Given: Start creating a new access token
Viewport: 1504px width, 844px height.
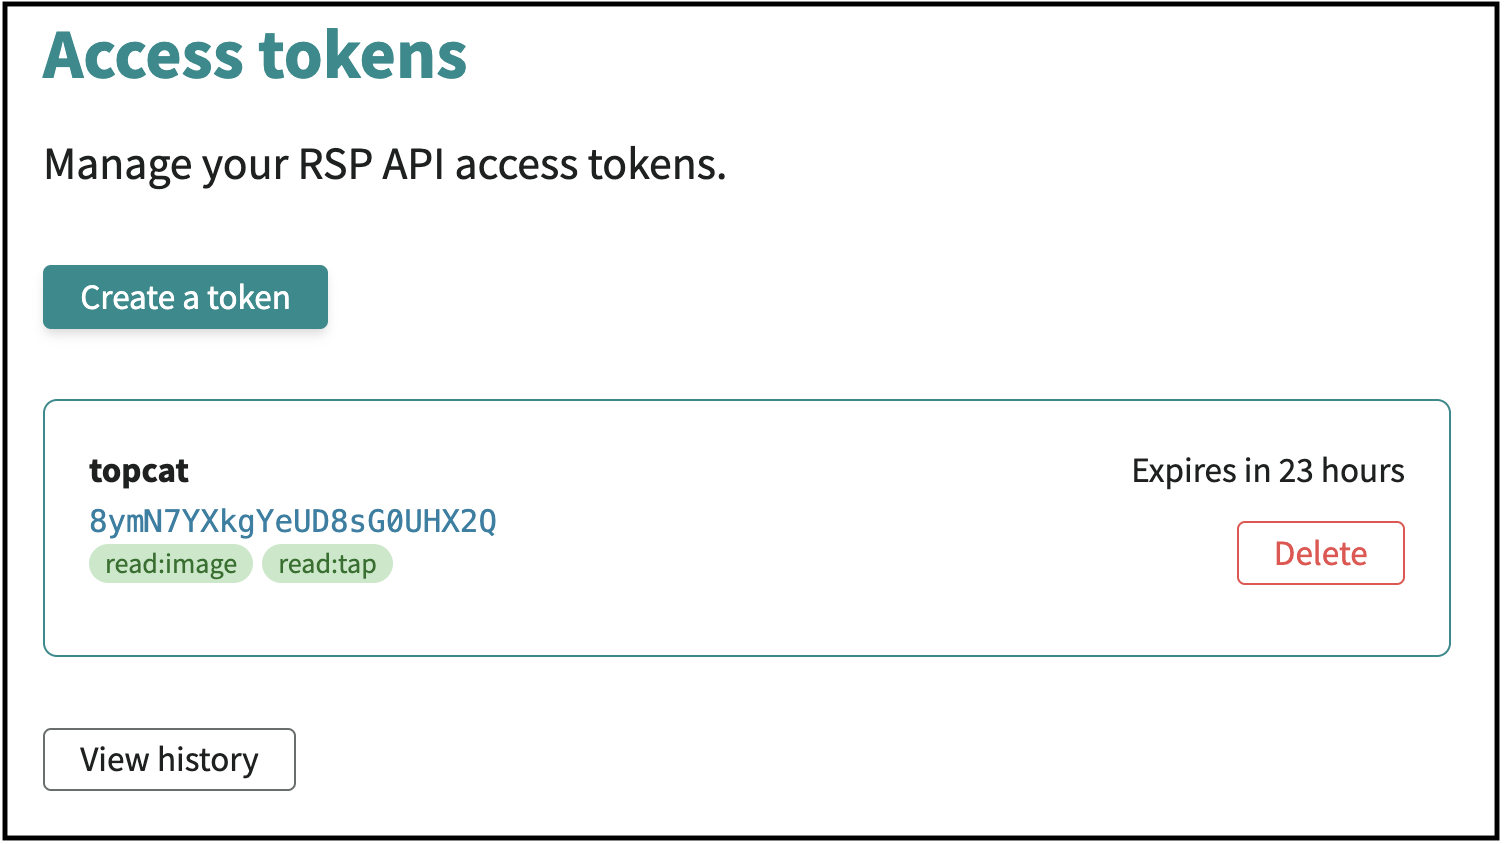Looking at the screenshot, I should click(x=185, y=297).
